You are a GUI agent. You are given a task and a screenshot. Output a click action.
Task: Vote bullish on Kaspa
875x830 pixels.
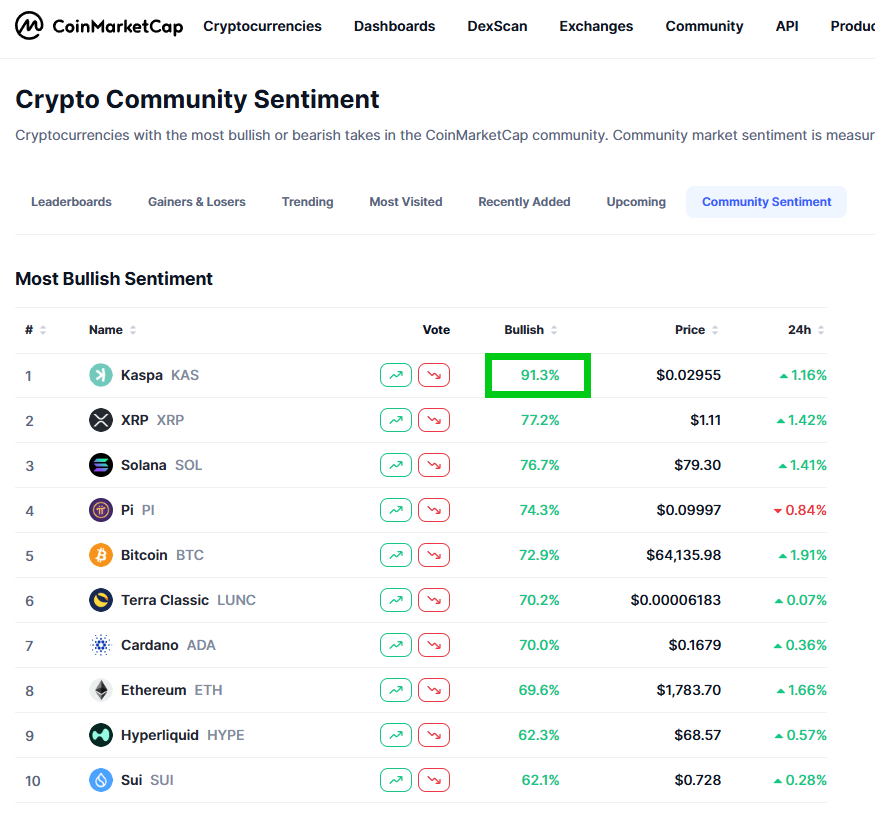pos(396,375)
